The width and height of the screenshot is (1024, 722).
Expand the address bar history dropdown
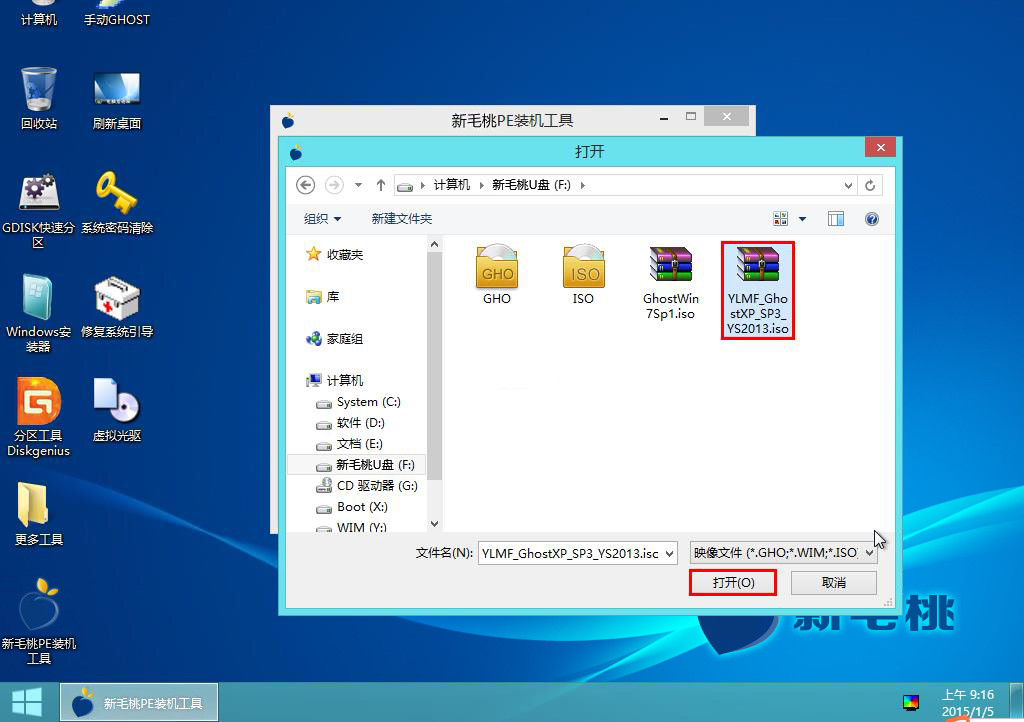click(848, 185)
